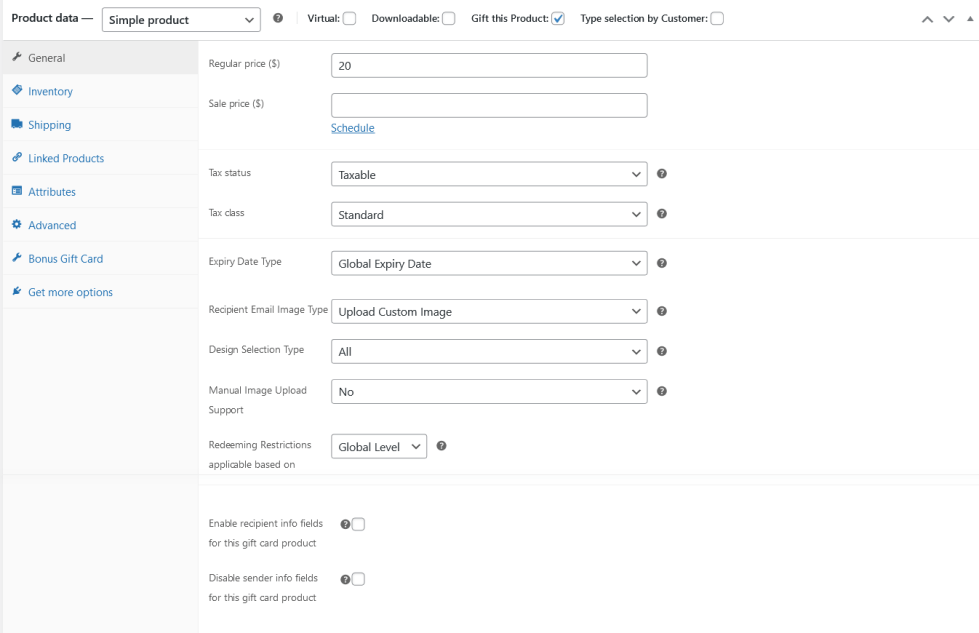Click help icon next to product type selector

coord(277,19)
